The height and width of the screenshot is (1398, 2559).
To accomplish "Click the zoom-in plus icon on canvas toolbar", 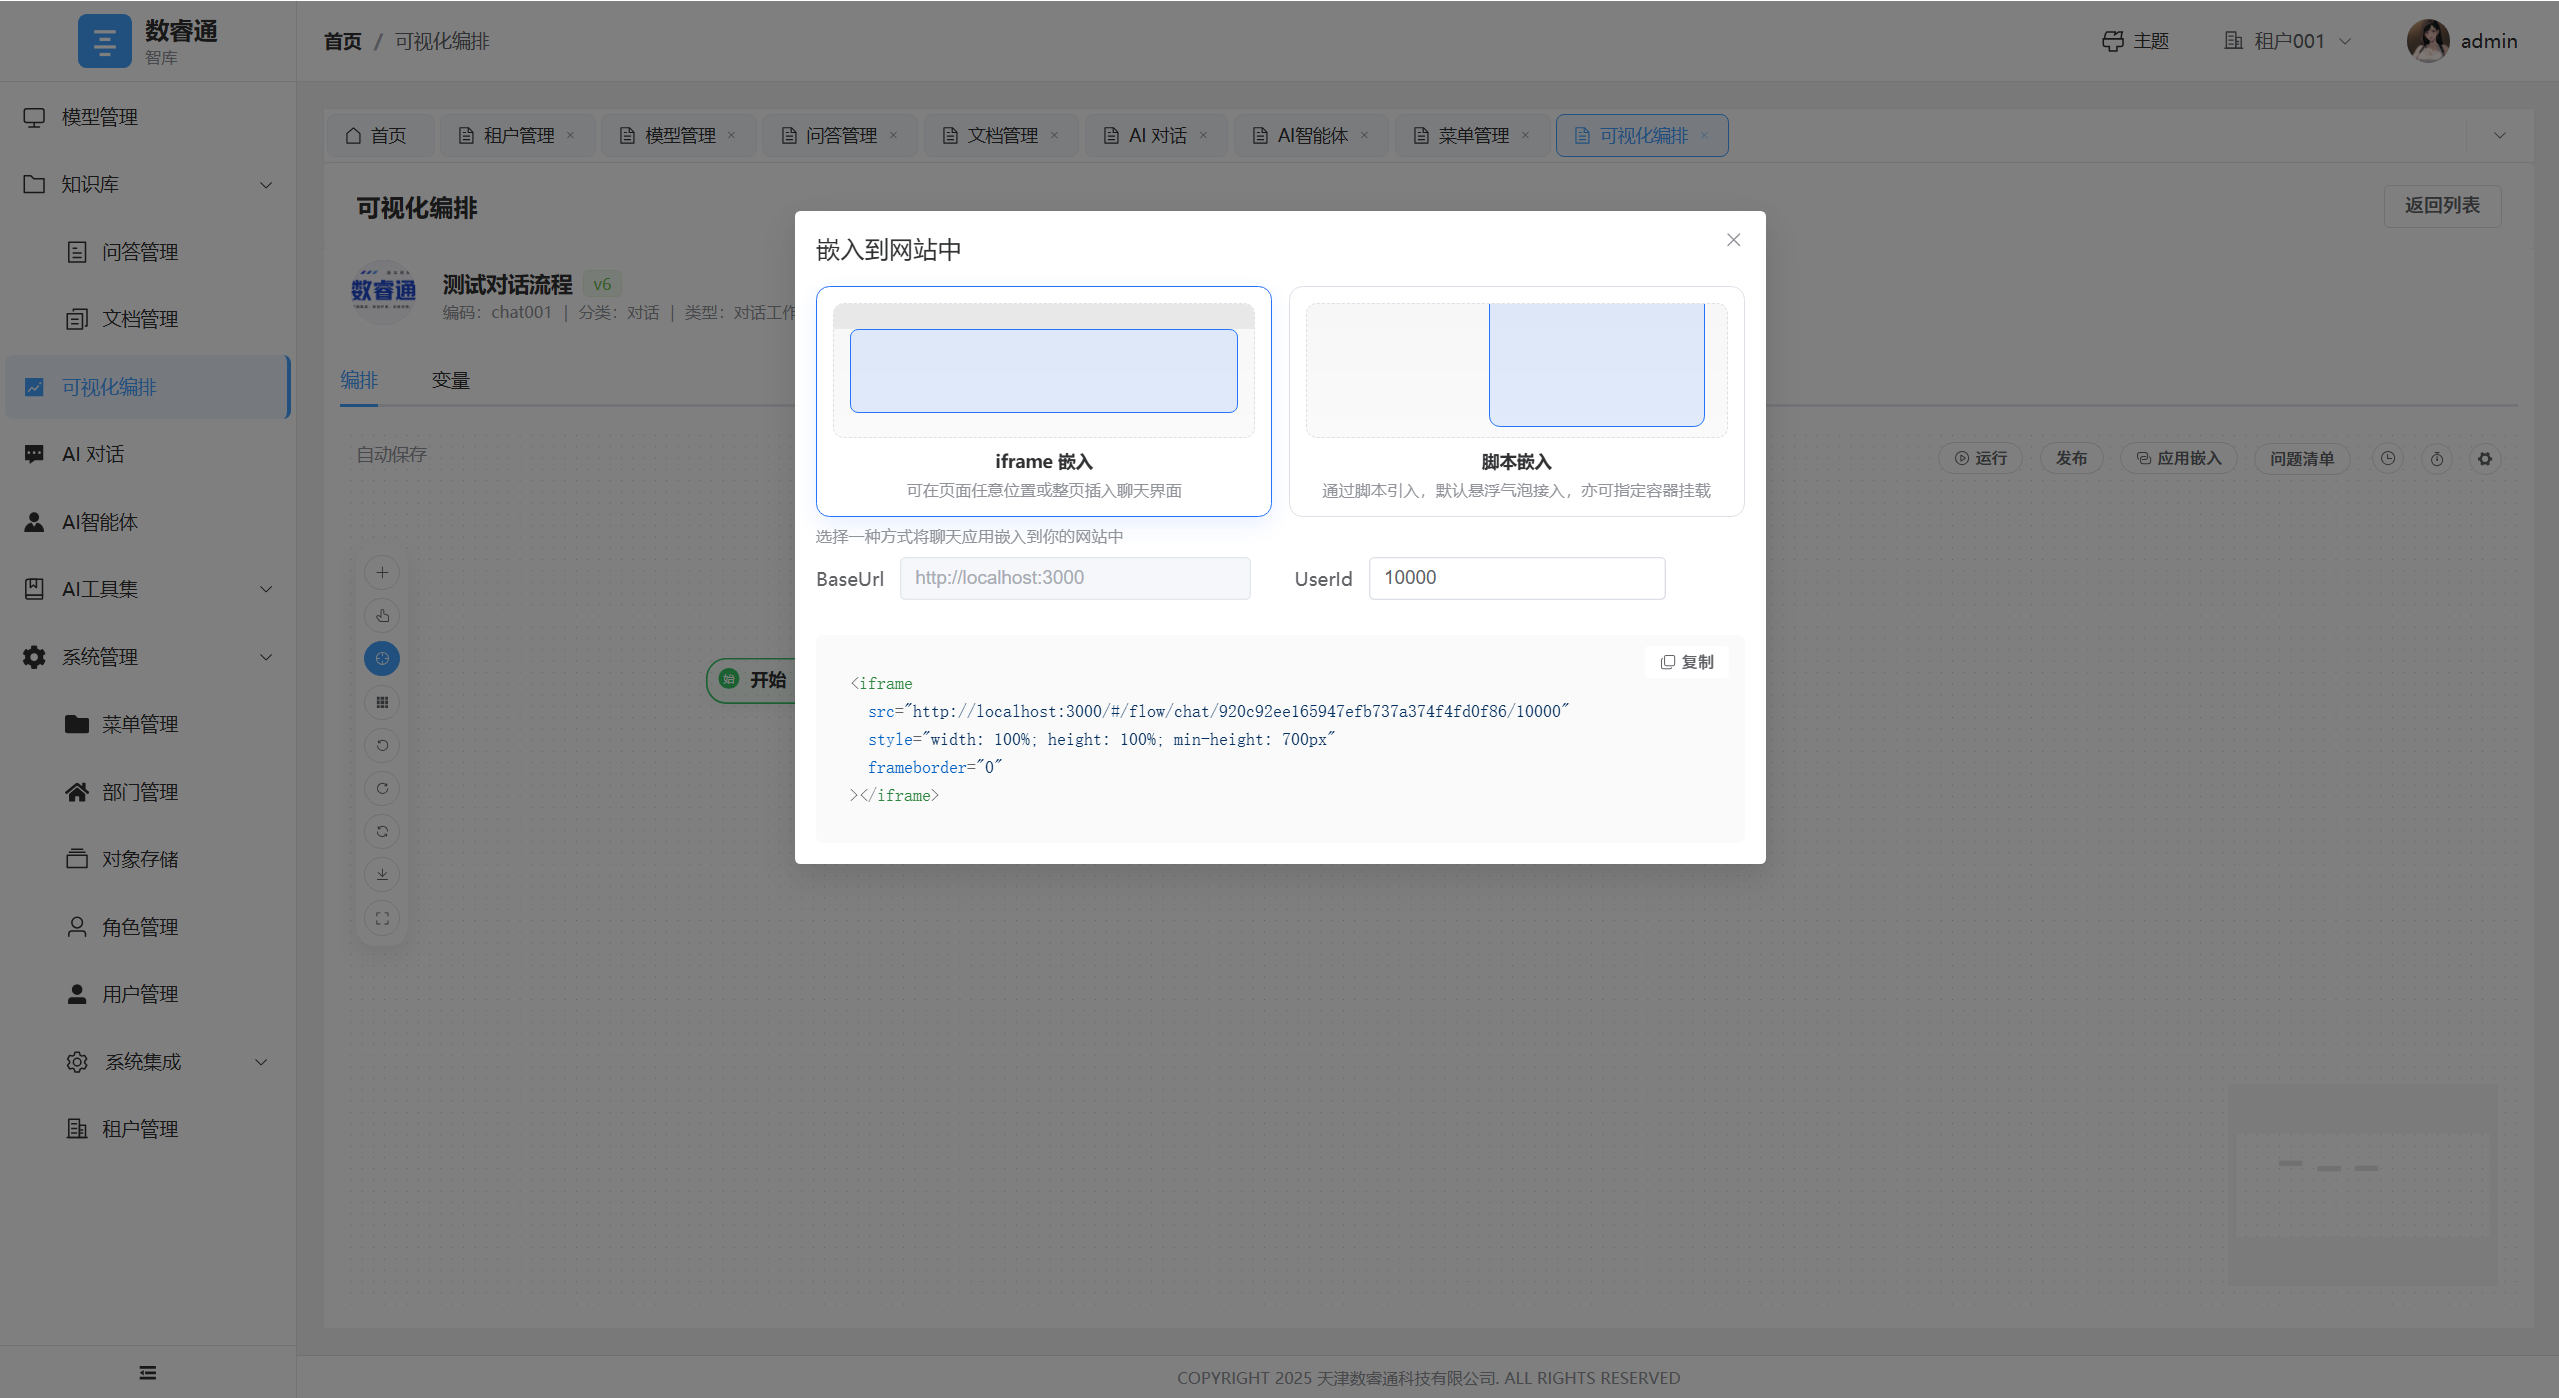I will 382,572.
